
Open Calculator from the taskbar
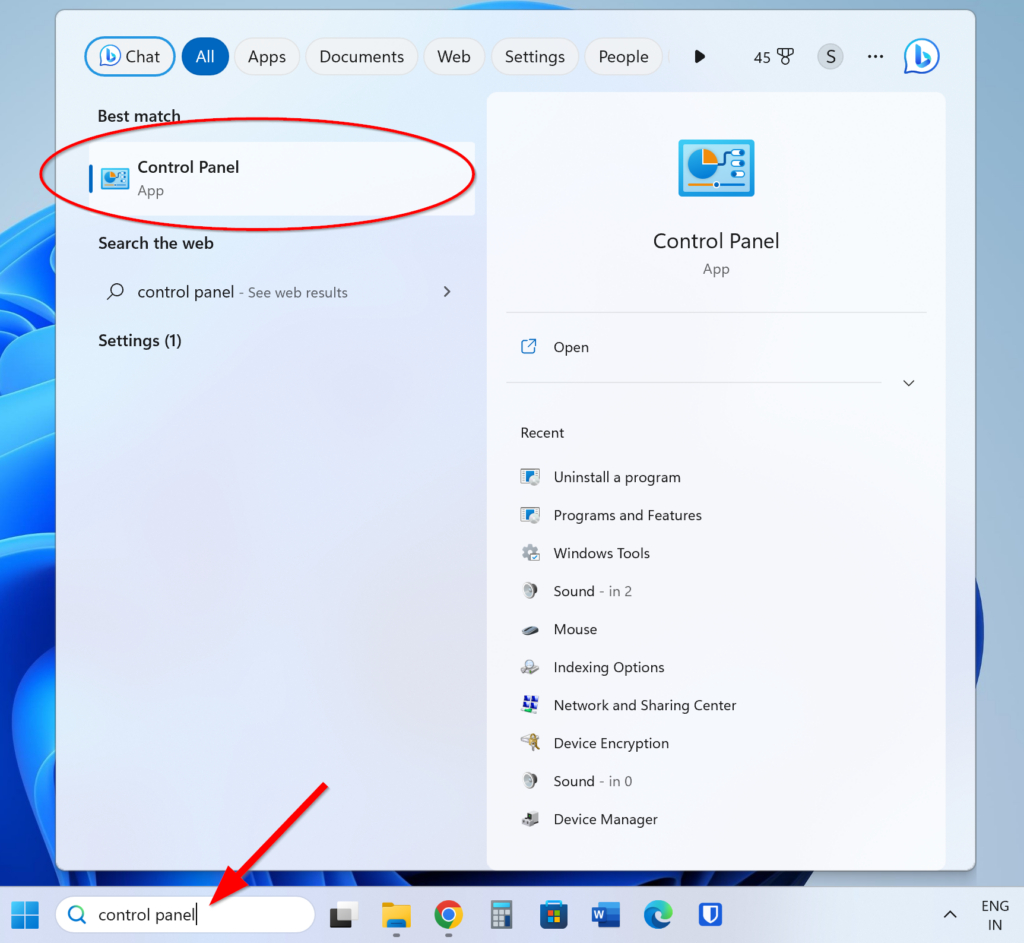(x=501, y=914)
